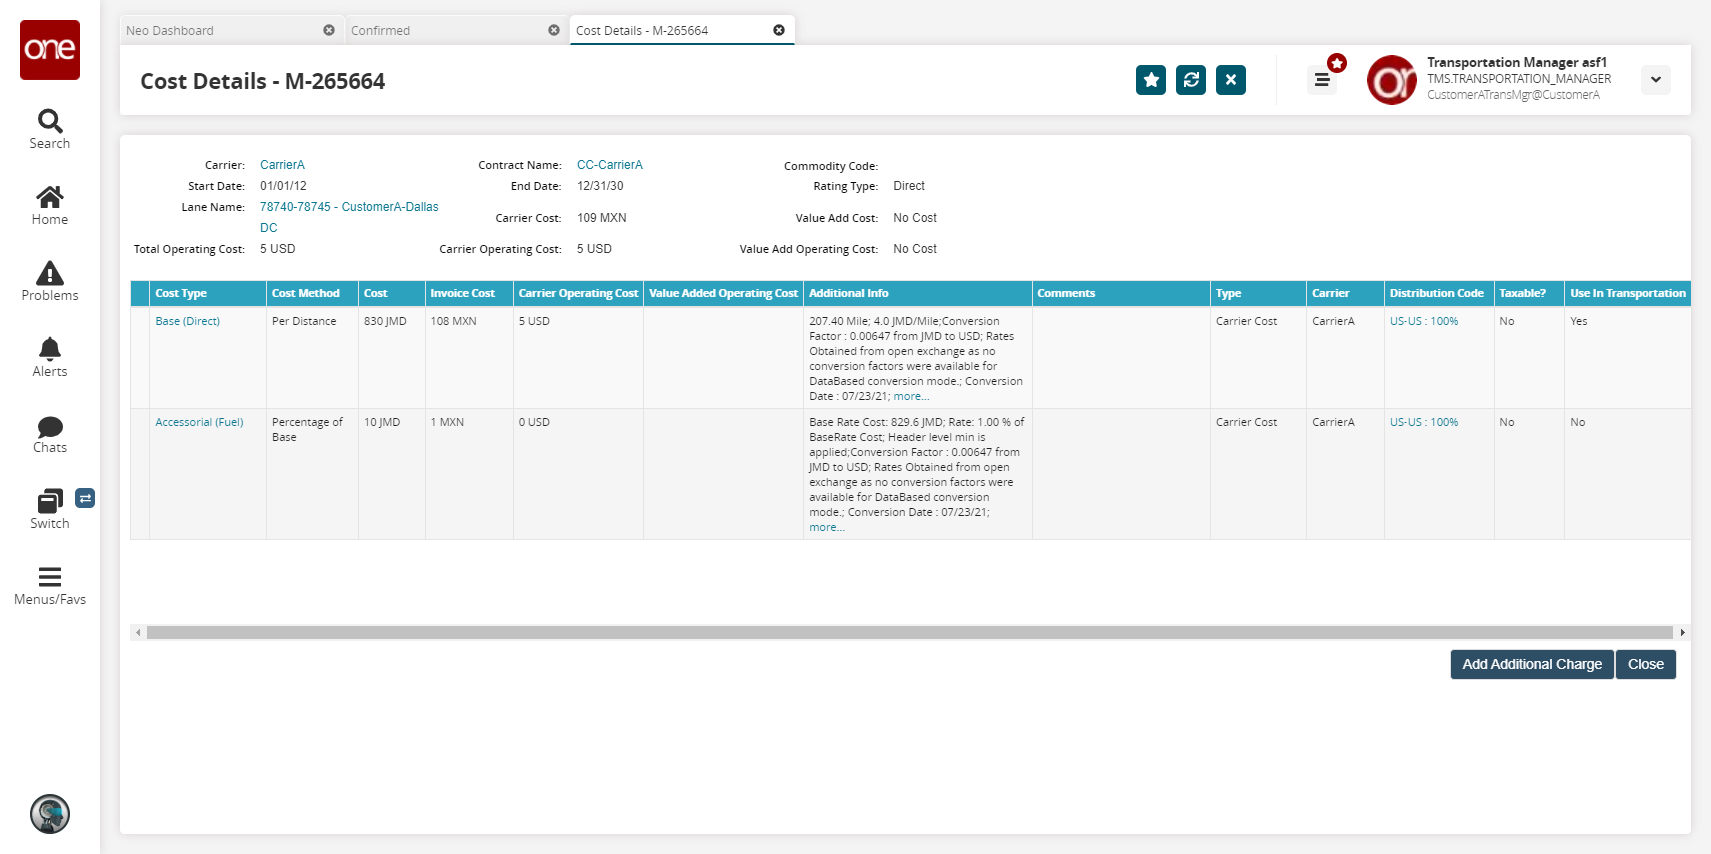Click the star favorite button
Screen dimensions: 1711x854
pyautogui.click(x=1151, y=80)
